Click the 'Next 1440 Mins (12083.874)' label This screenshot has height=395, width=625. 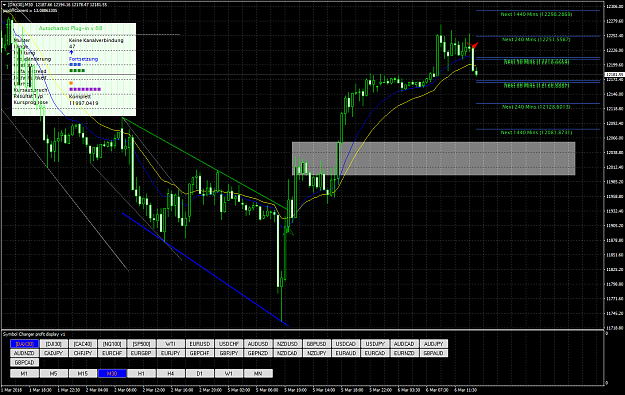point(536,132)
